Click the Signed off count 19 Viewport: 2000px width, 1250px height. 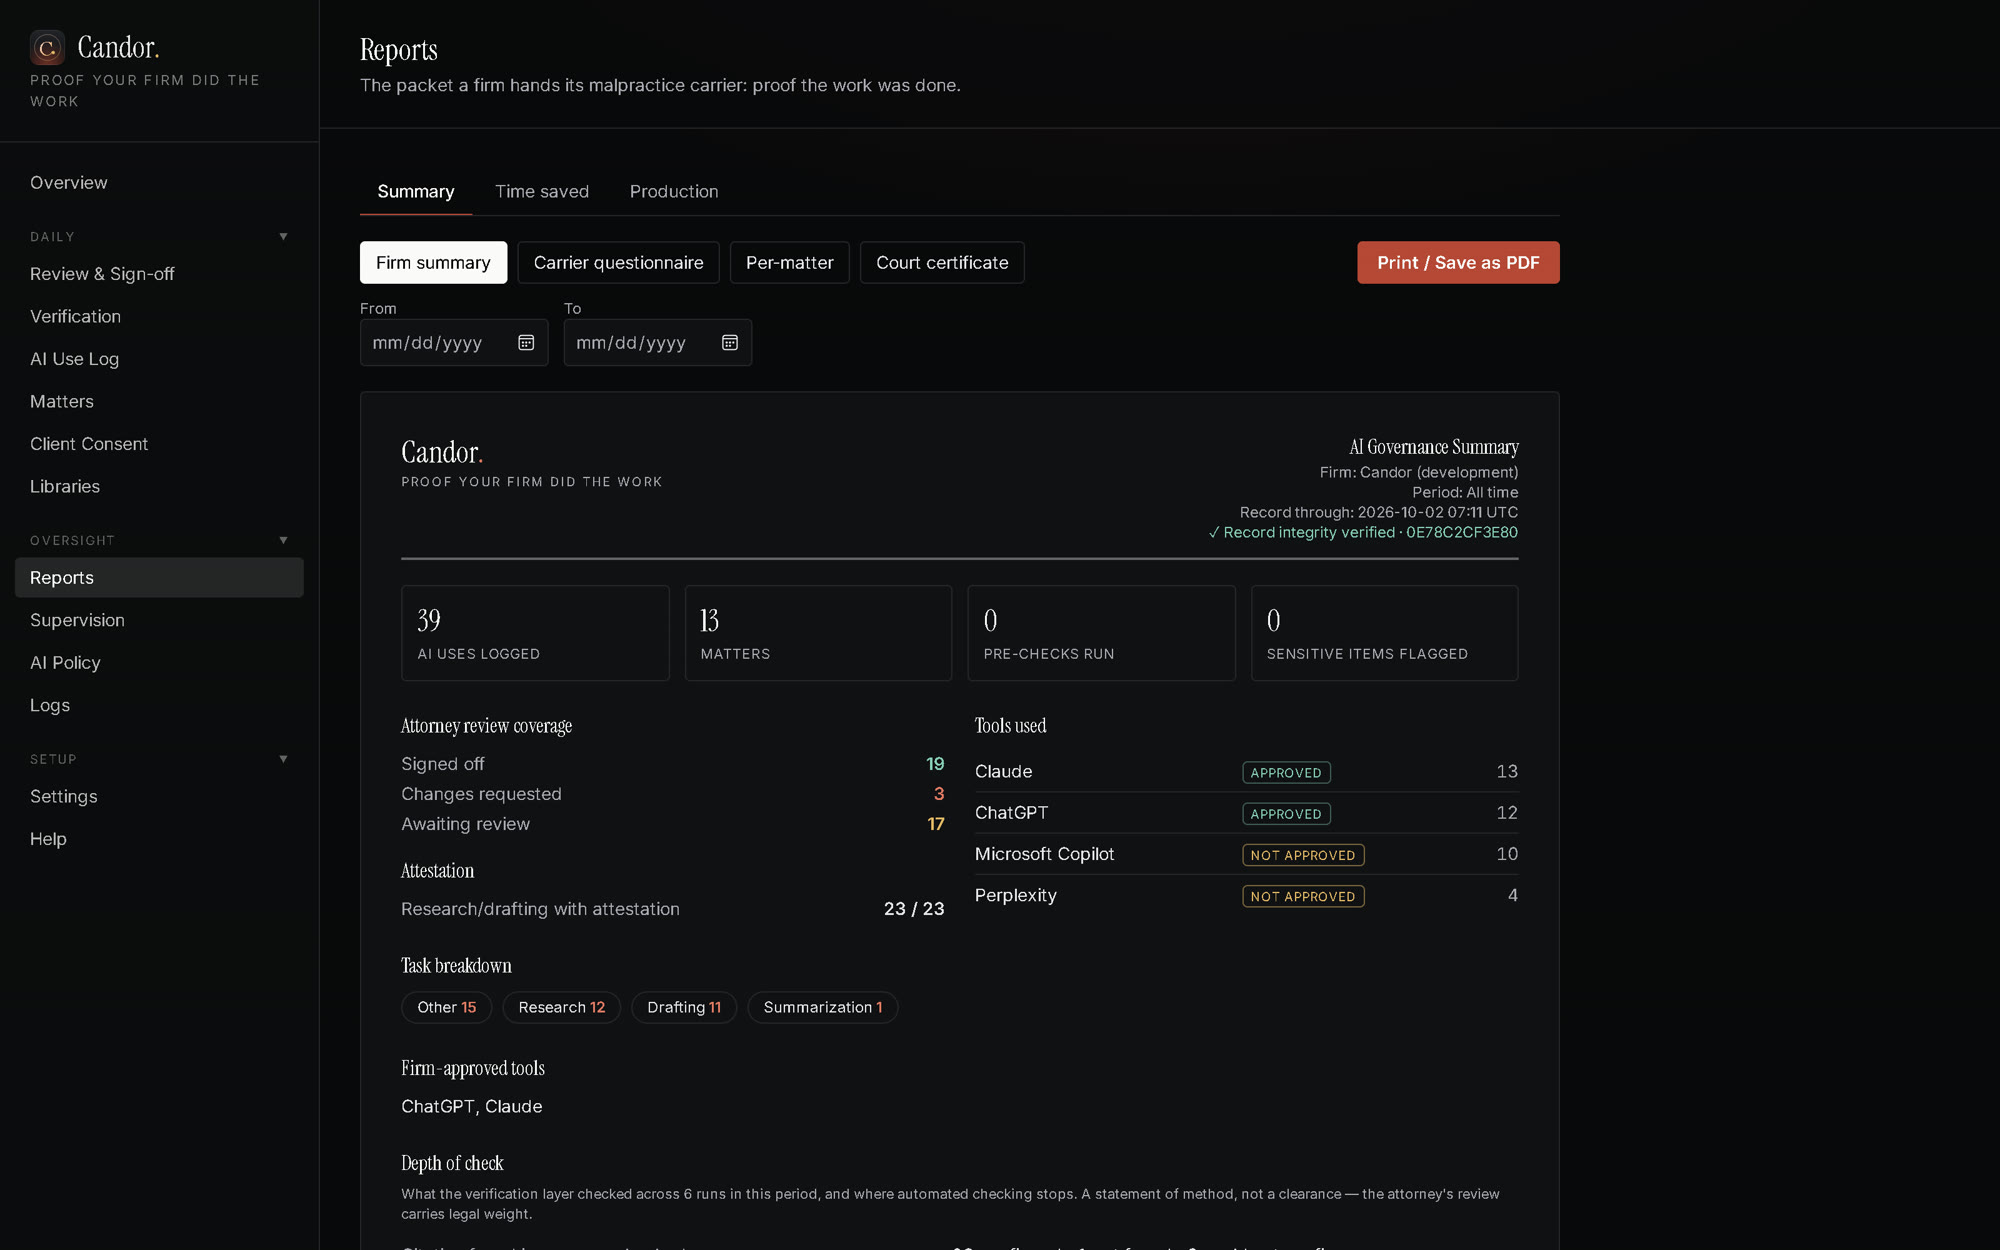[935, 764]
